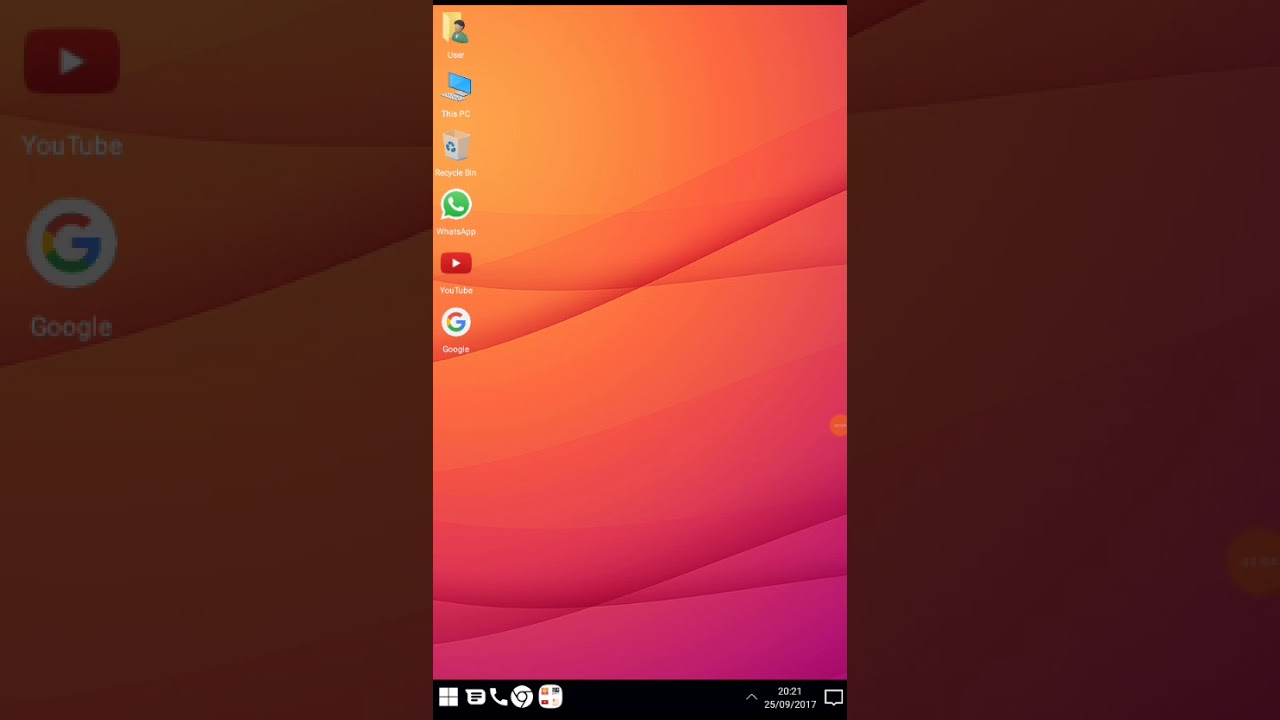Image resolution: width=1280 pixels, height=720 pixels.
Task: Open the User folder icon
Action: 455,29
